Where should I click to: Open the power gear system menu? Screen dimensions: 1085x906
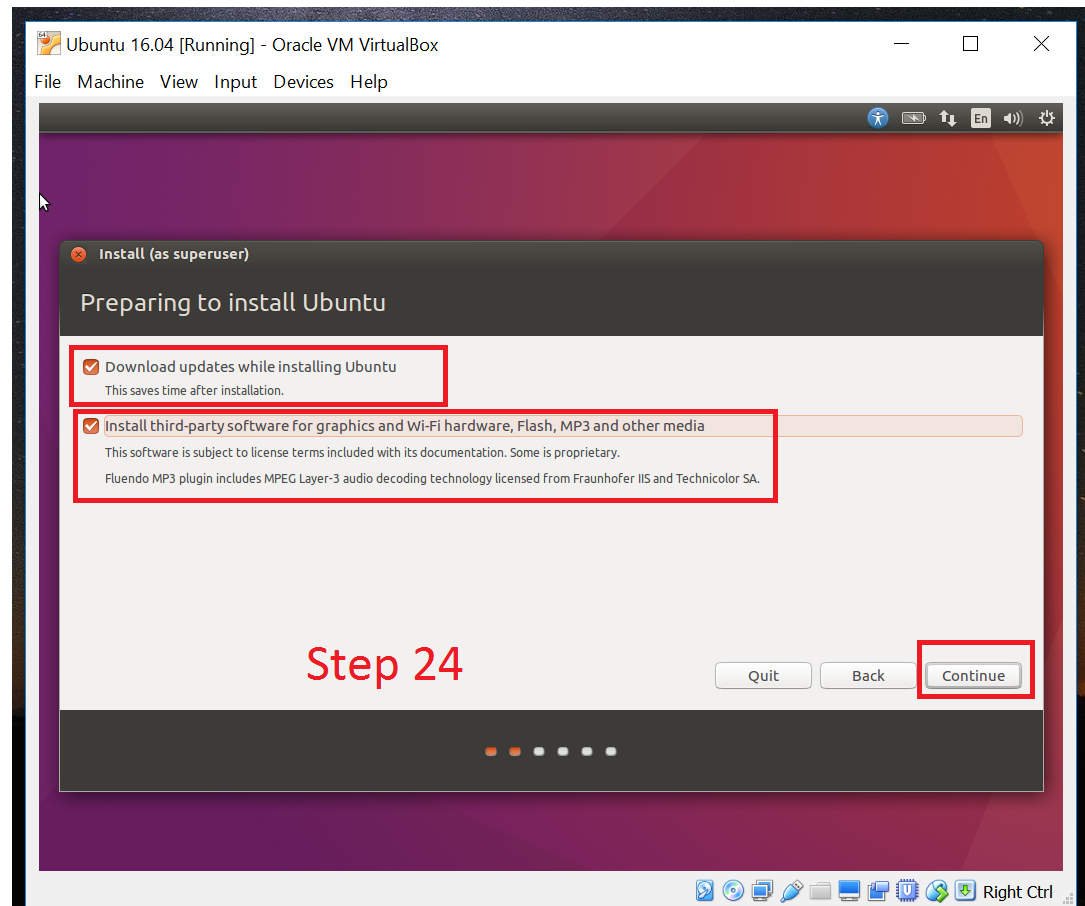1046,118
